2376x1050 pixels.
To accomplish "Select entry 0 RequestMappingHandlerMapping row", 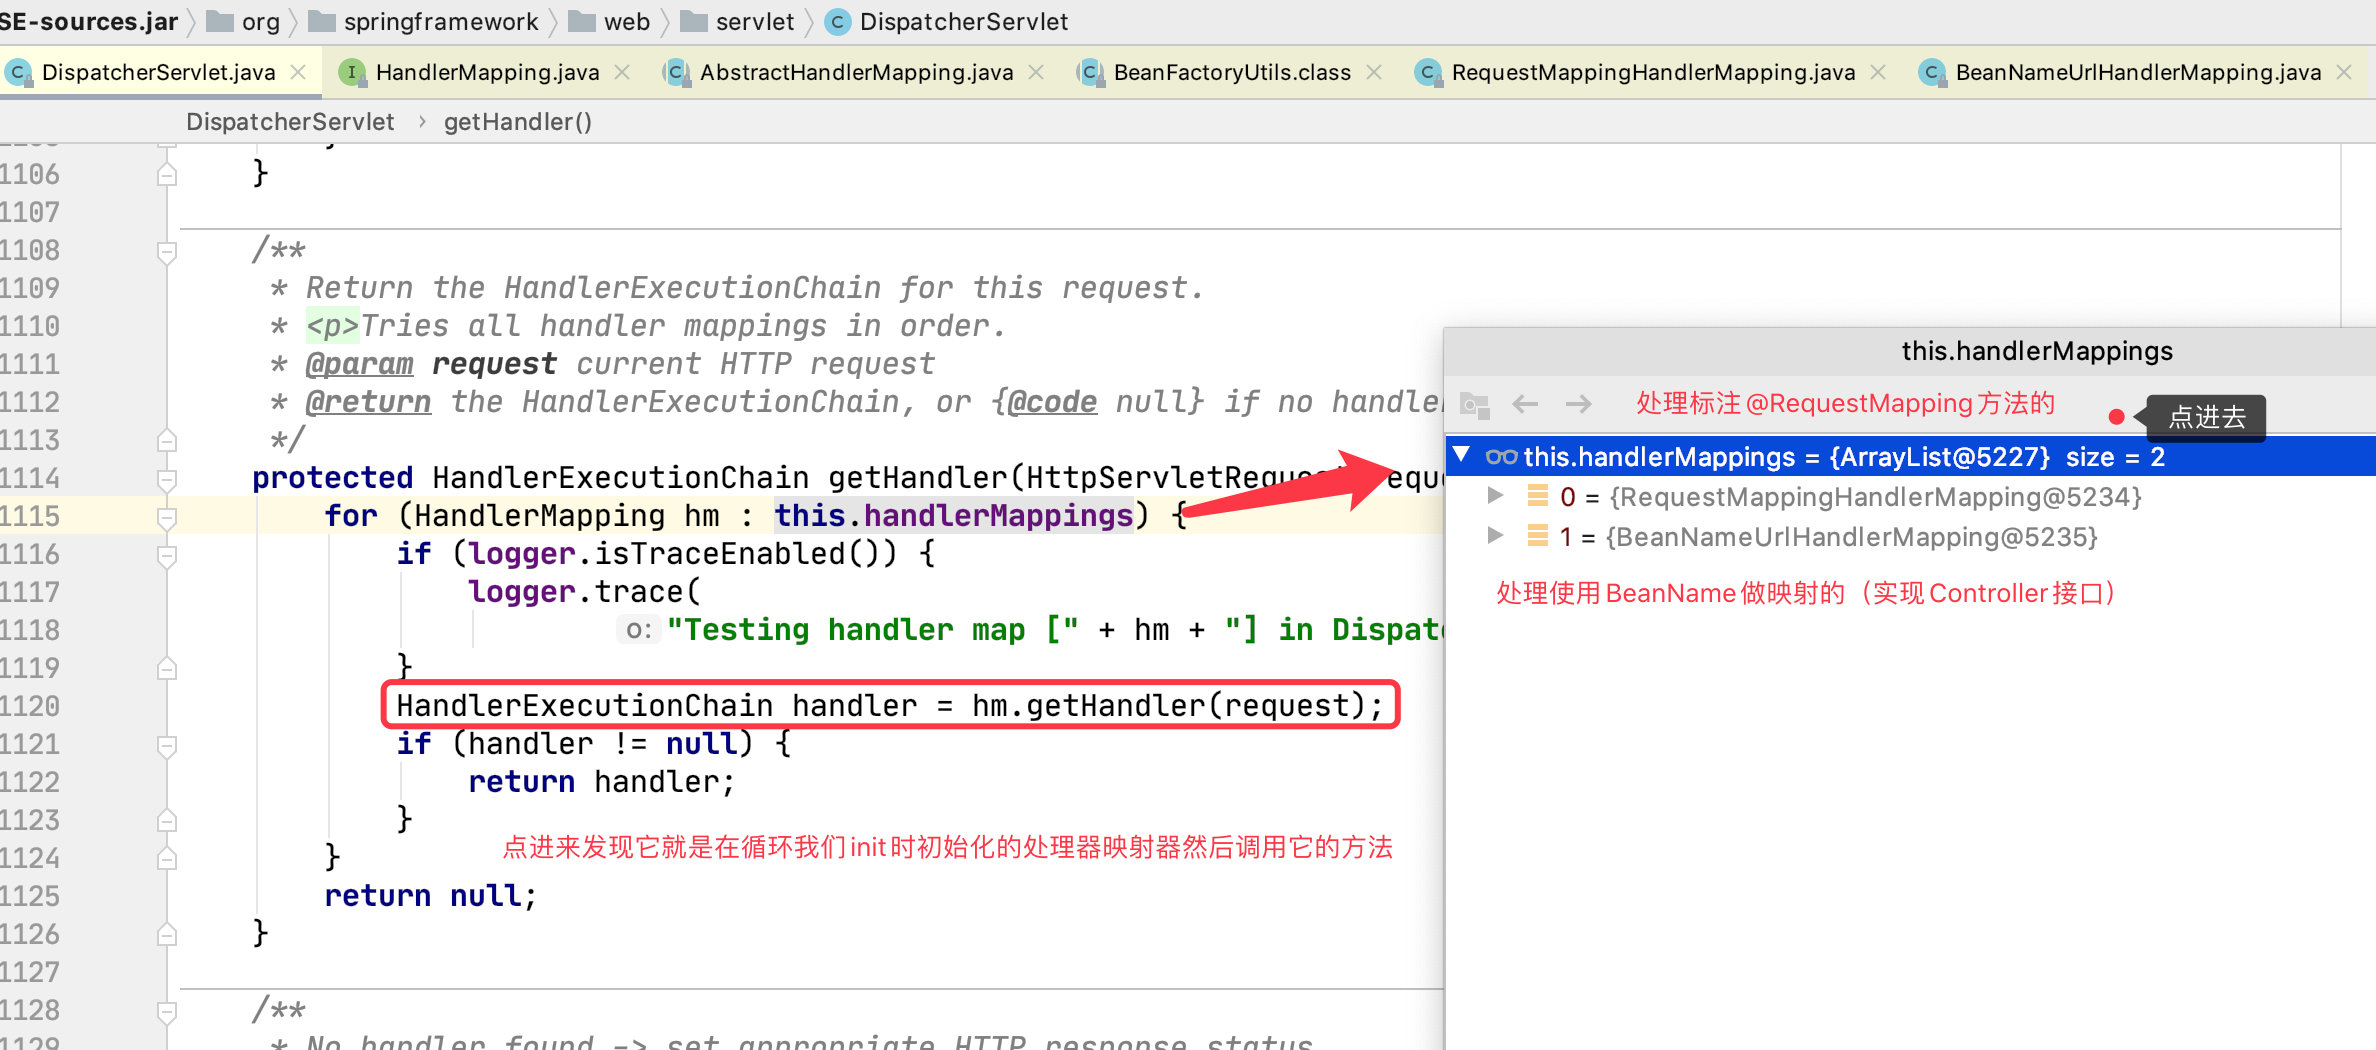I will pos(1910,497).
